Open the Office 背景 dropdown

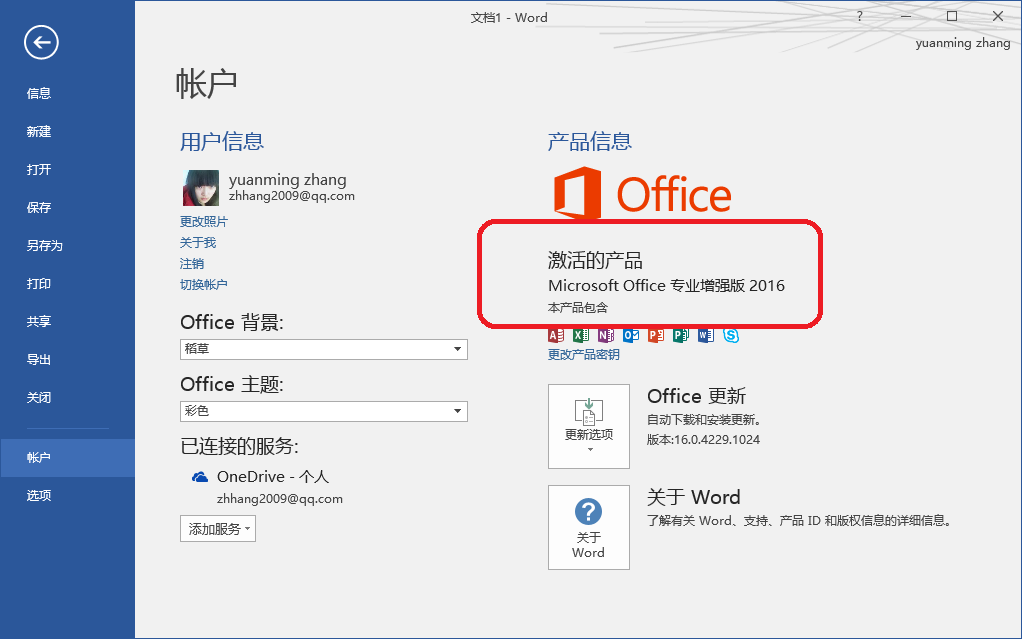tap(323, 349)
